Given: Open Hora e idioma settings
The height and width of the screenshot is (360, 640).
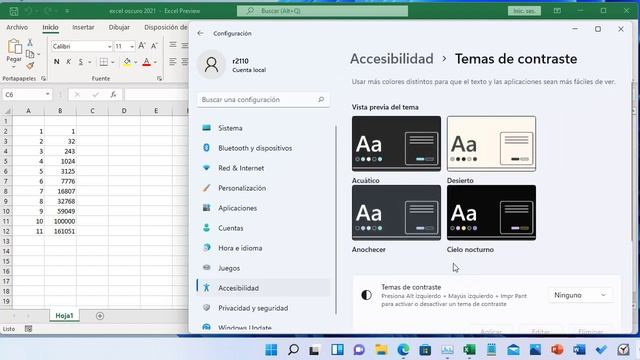Looking at the screenshot, I should coord(263,248).
